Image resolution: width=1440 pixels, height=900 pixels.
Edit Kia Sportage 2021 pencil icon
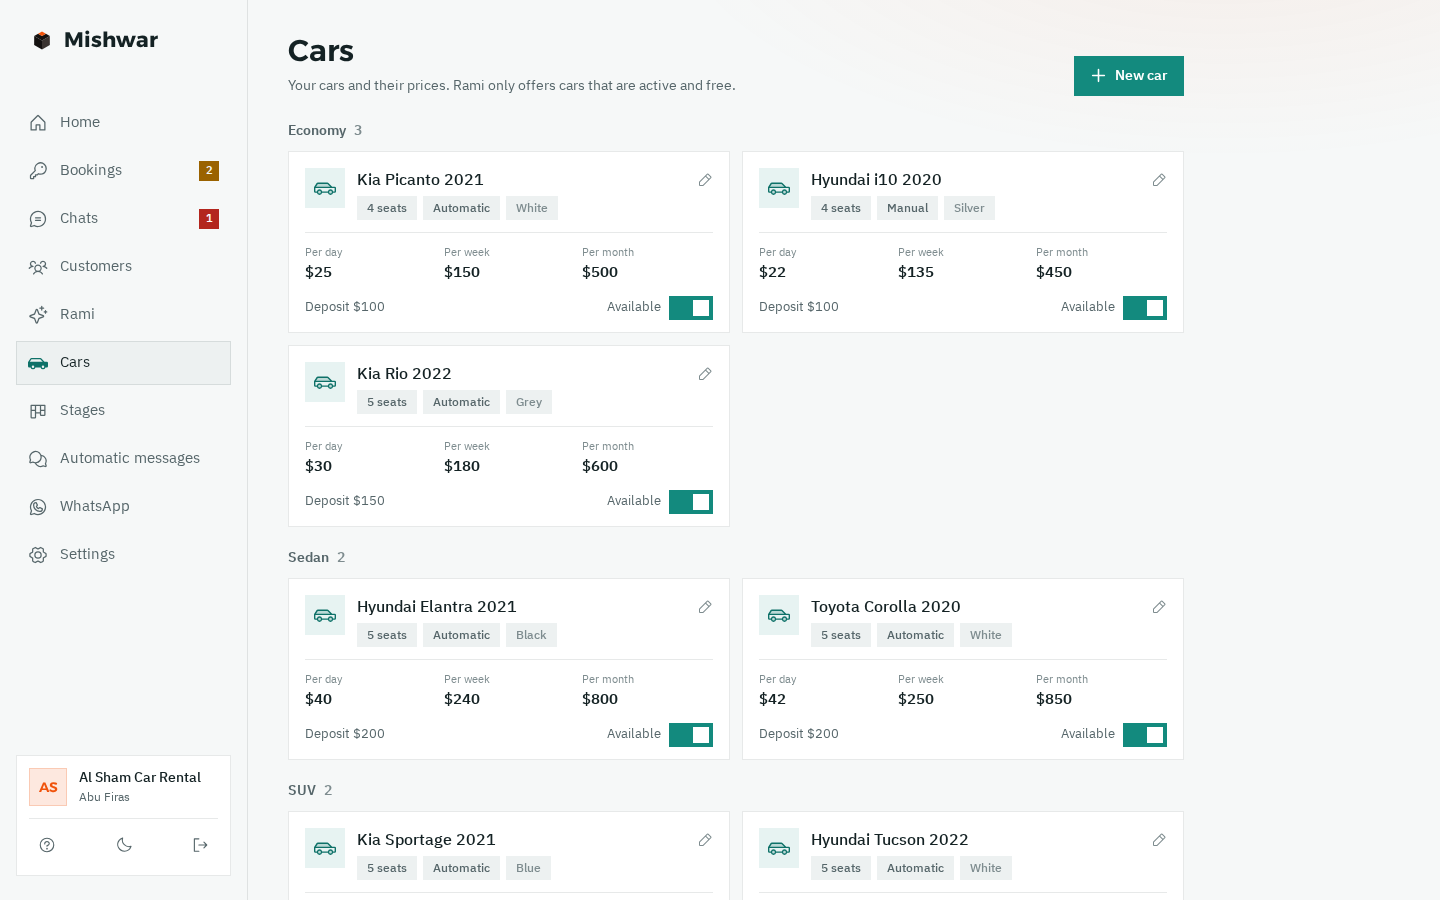[x=705, y=840]
